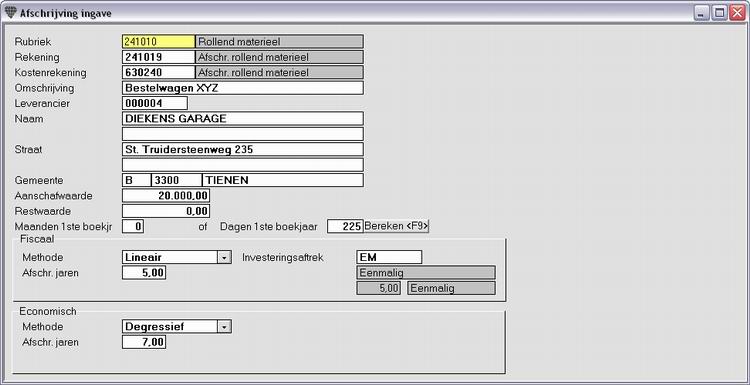750x385 pixels.
Task: Click the Economisch Afschr. jaren field 7,00
Action: pyautogui.click(x=144, y=342)
